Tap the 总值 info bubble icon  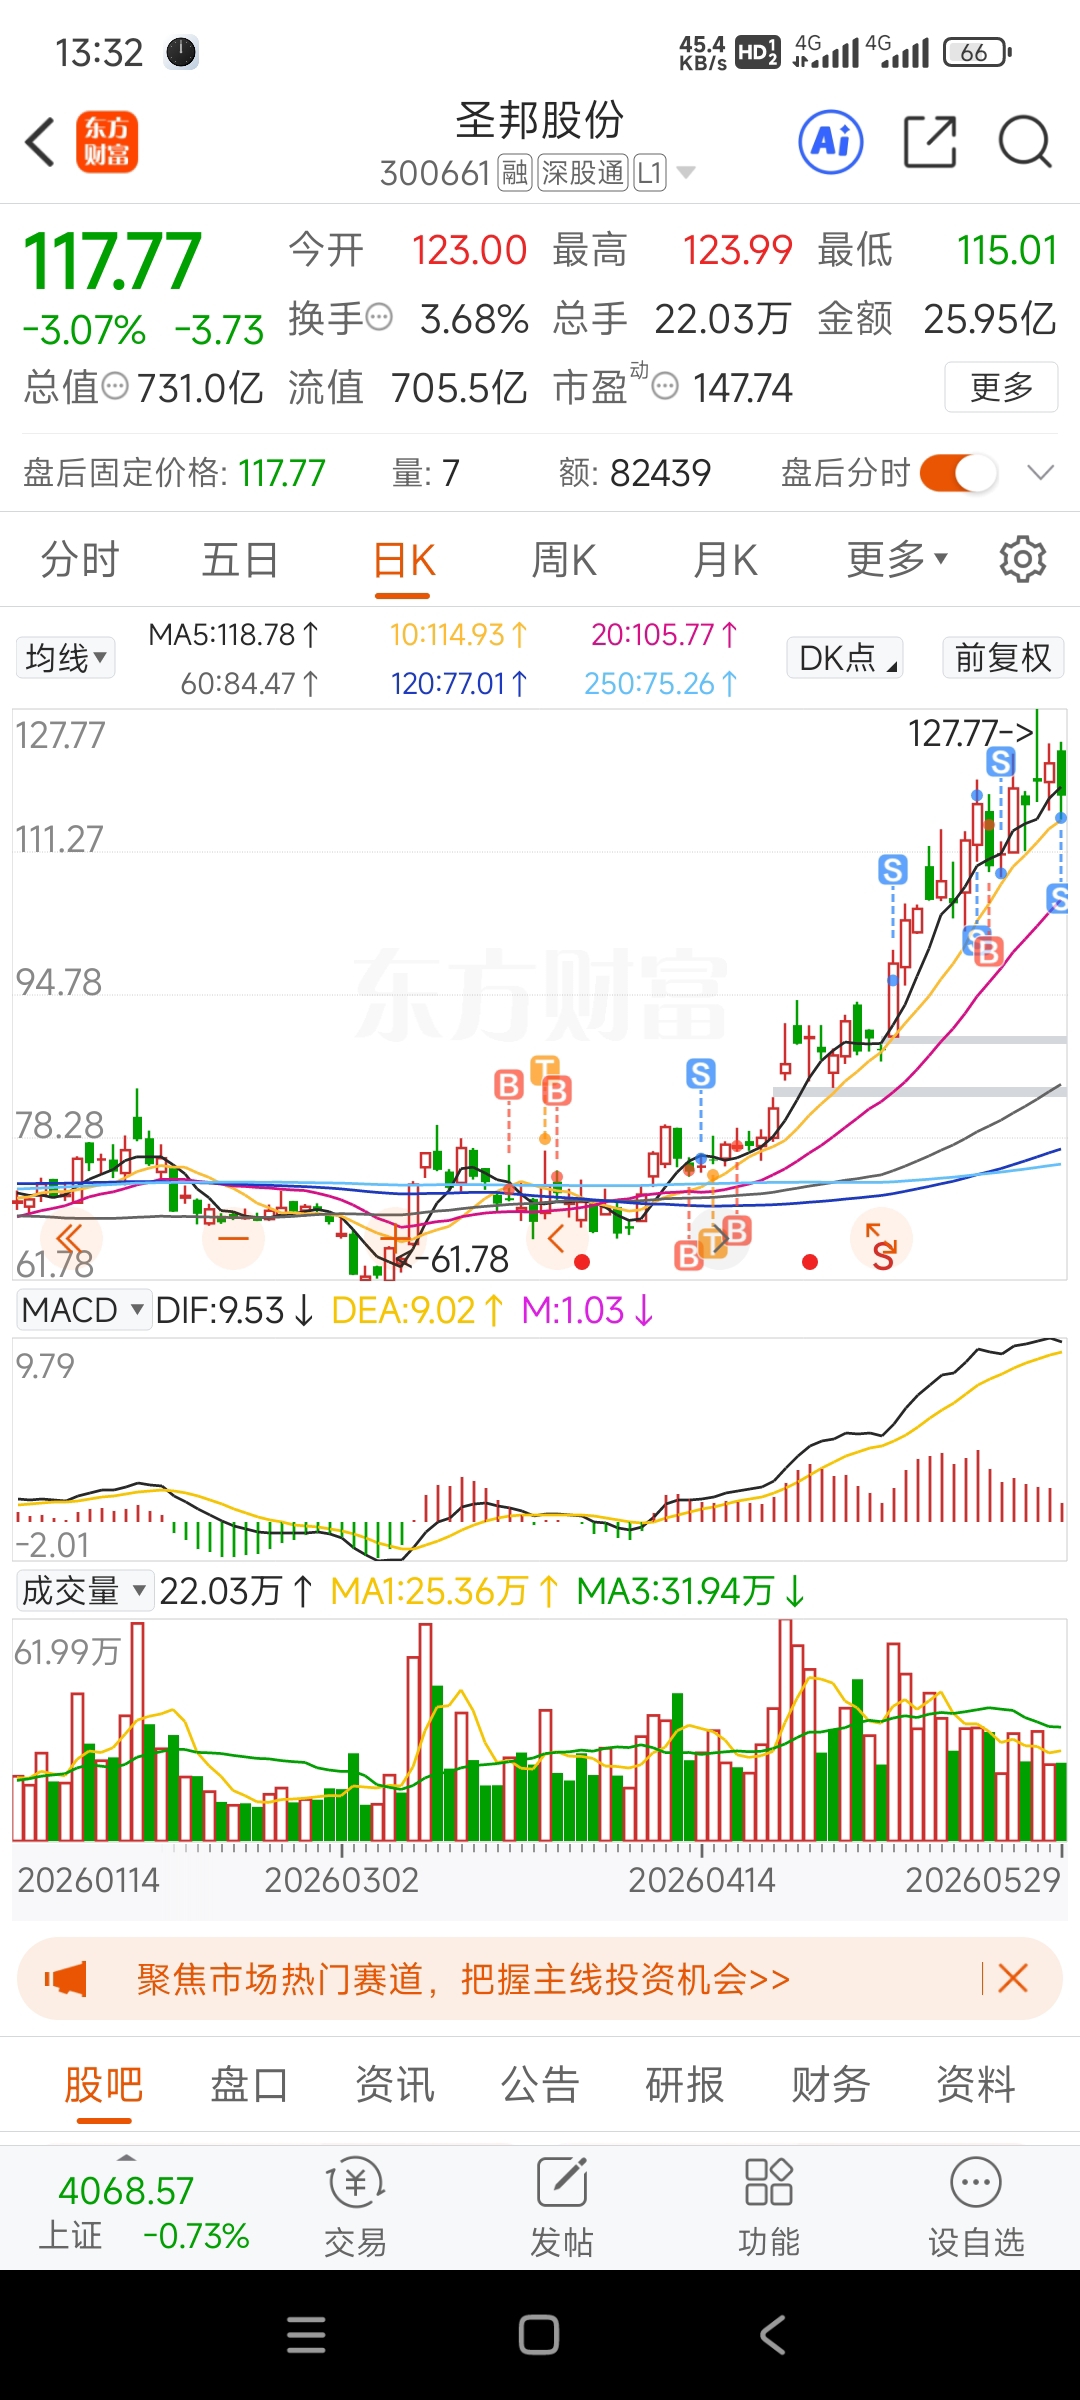(116, 386)
